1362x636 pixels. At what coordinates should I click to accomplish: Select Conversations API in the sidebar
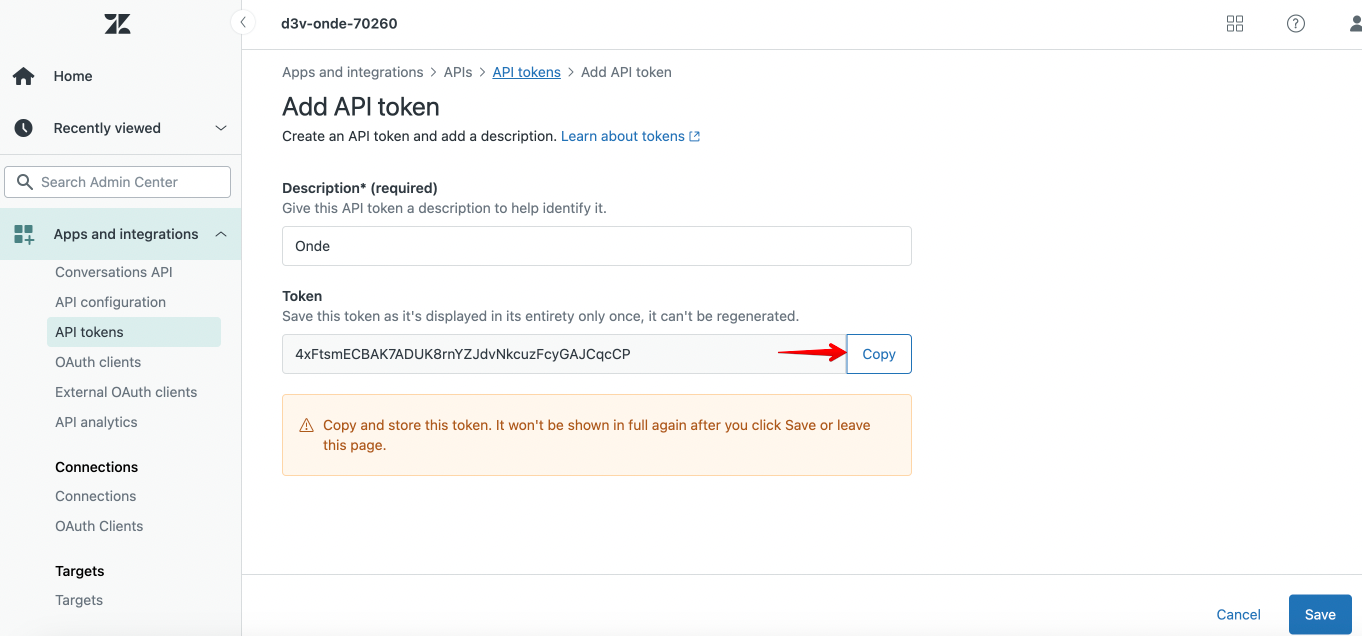(x=114, y=272)
